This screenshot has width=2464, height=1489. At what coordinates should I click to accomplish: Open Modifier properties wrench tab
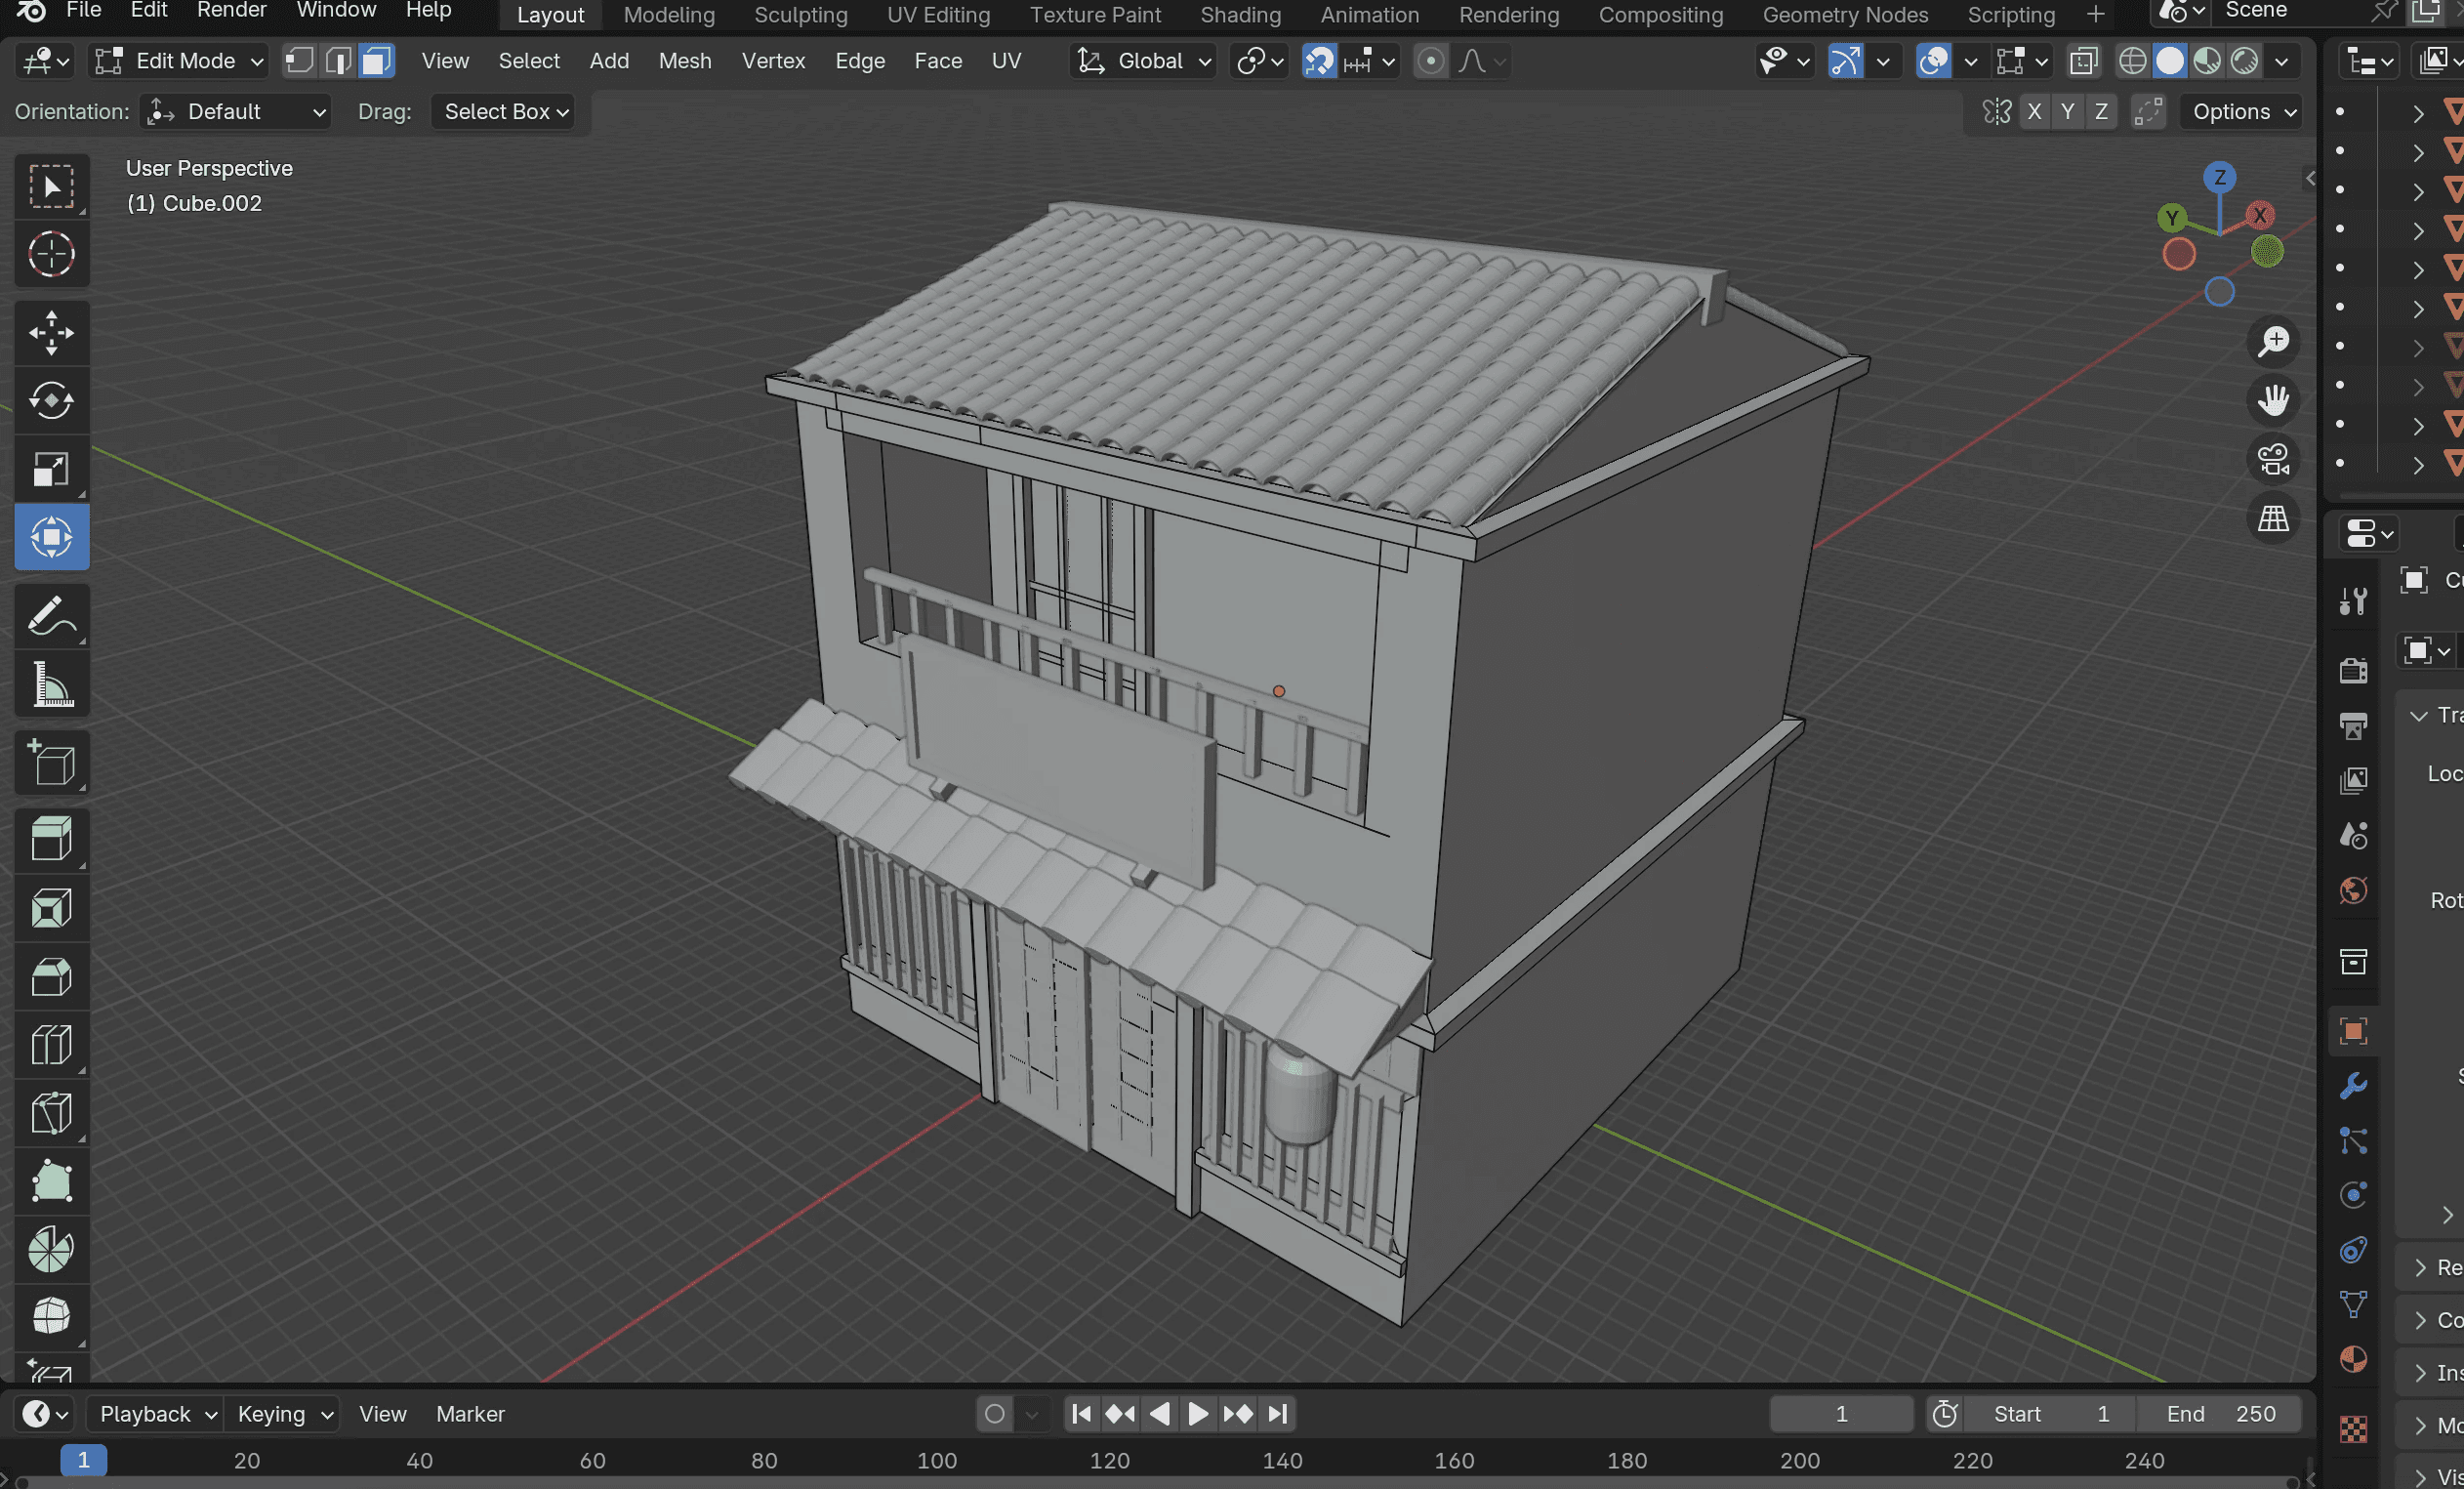click(2353, 1086)
